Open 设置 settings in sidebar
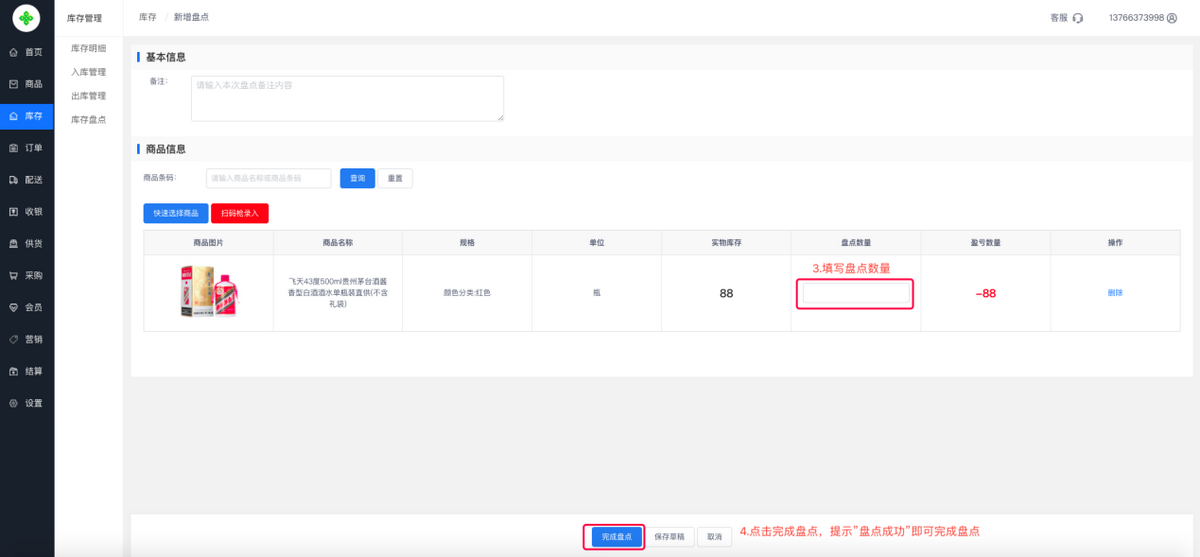 pyautogui.click(x=26, y=403)
